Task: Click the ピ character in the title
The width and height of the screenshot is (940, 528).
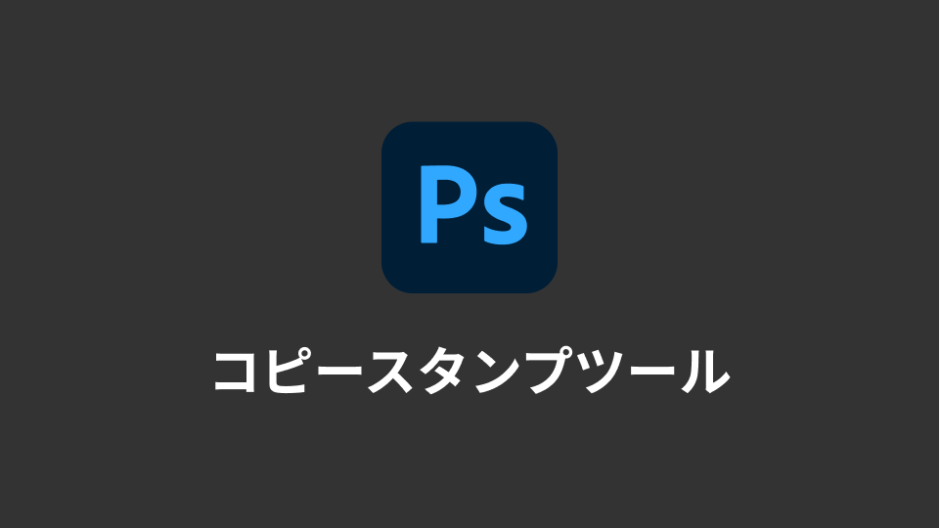Action: pyautogui.click(x=291, y=370)
